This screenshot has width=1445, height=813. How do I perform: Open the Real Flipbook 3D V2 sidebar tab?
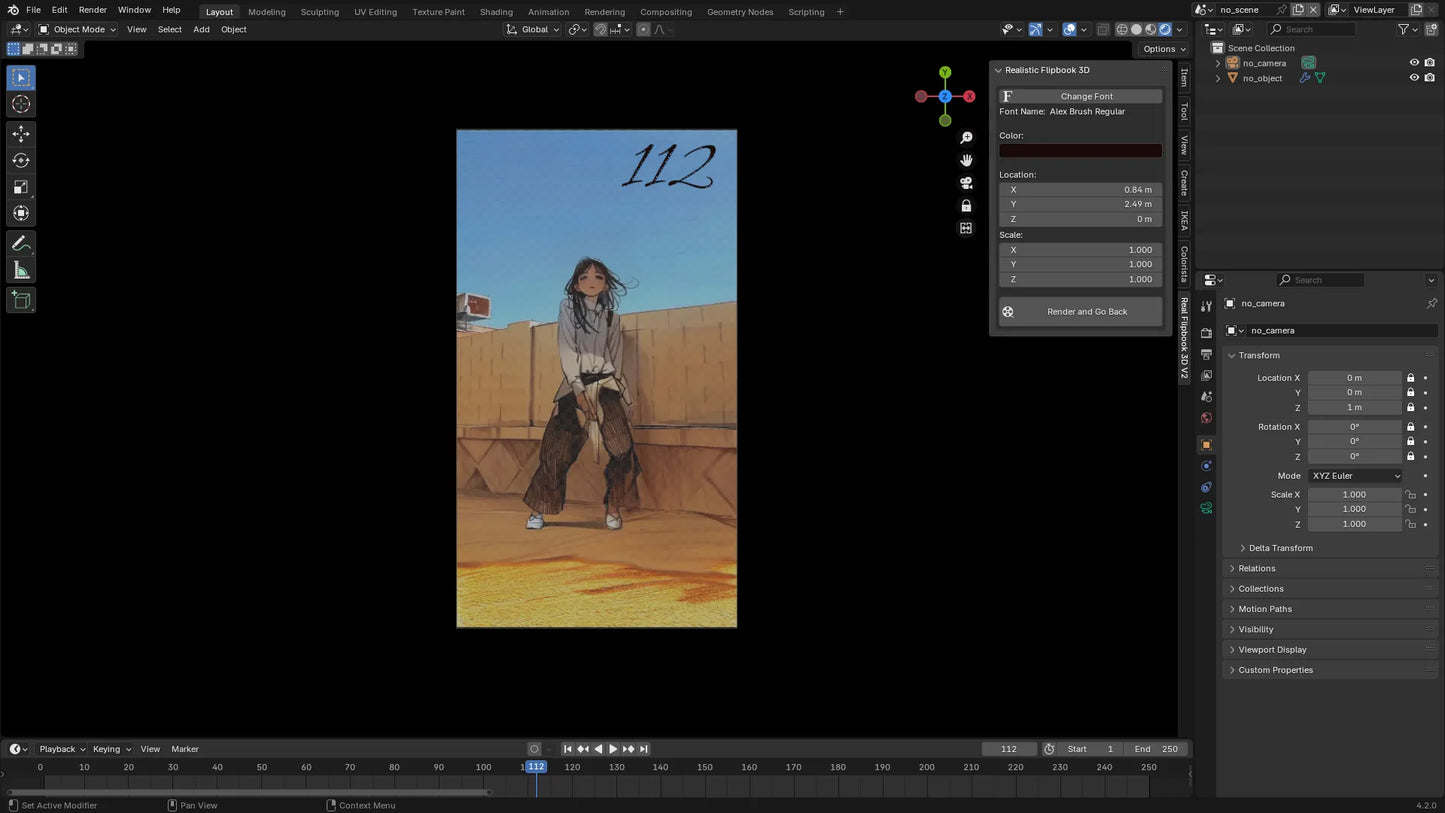click(1184, 337)
